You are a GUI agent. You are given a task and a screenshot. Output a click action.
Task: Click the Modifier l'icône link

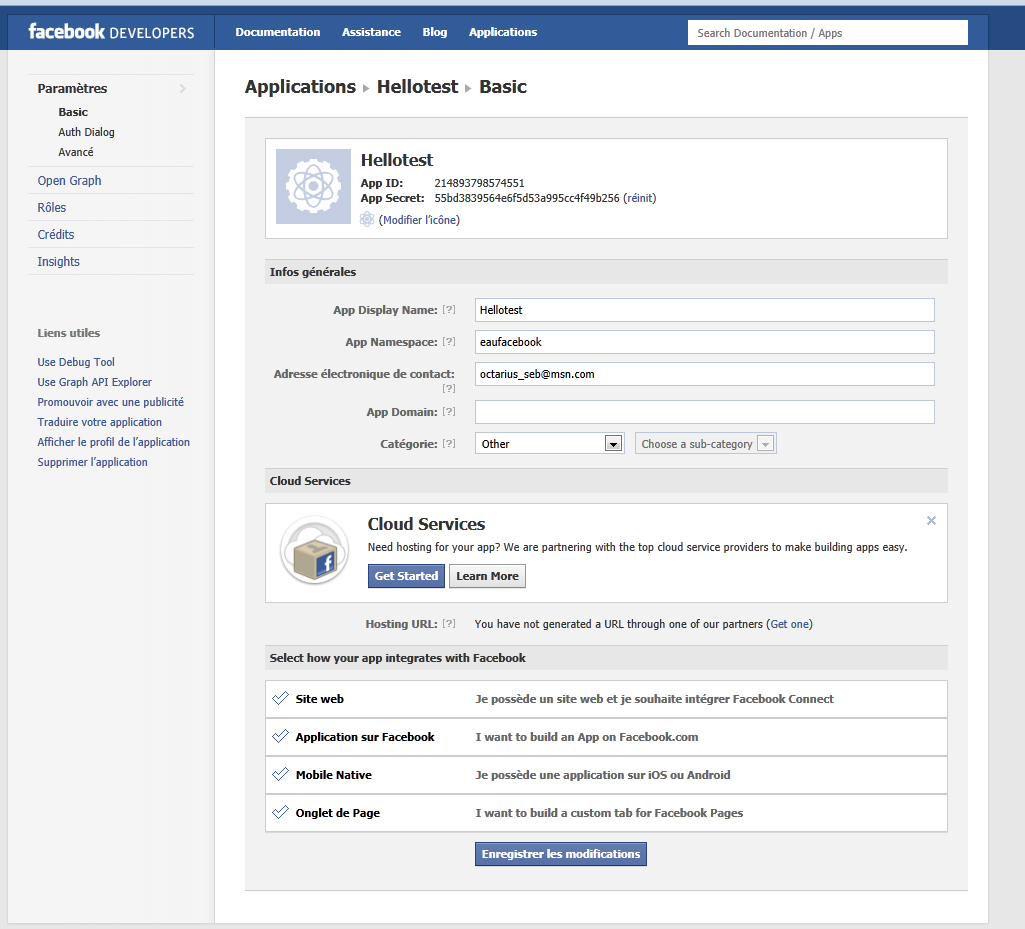coord(421,220)
